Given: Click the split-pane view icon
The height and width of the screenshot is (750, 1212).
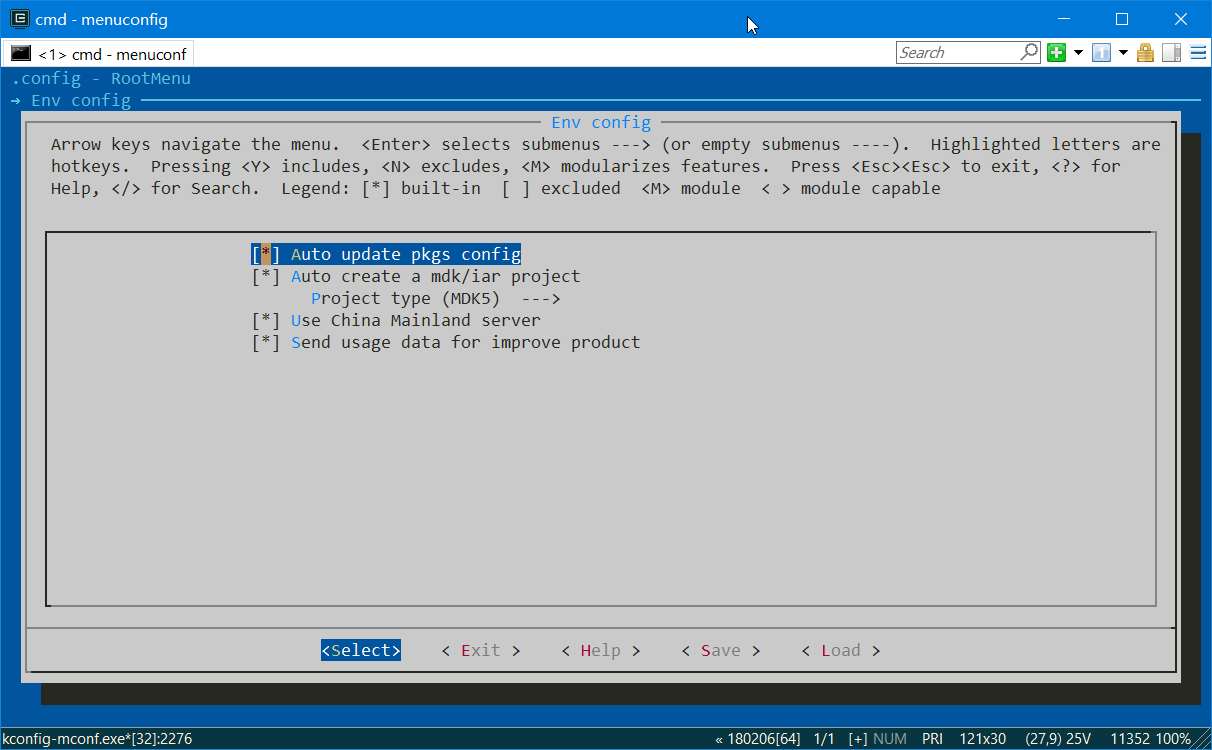Looking at the screenshot, I should 1170,52.
